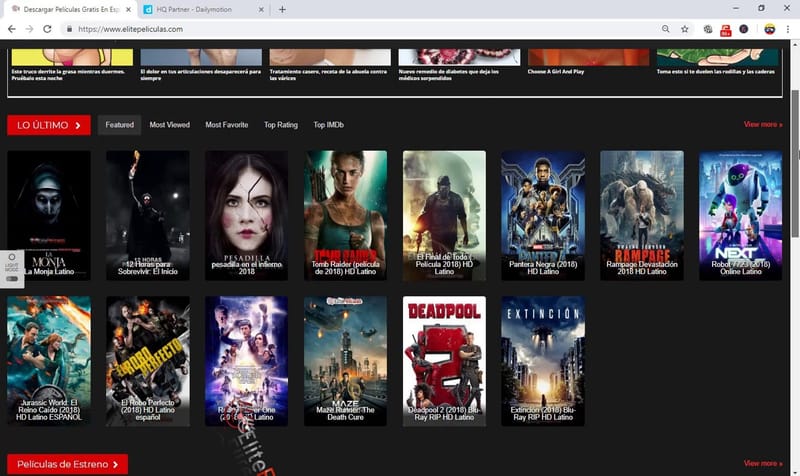Select the Most Viewed tab
This screenshot has width=800, height=476.
pos(169,125)
